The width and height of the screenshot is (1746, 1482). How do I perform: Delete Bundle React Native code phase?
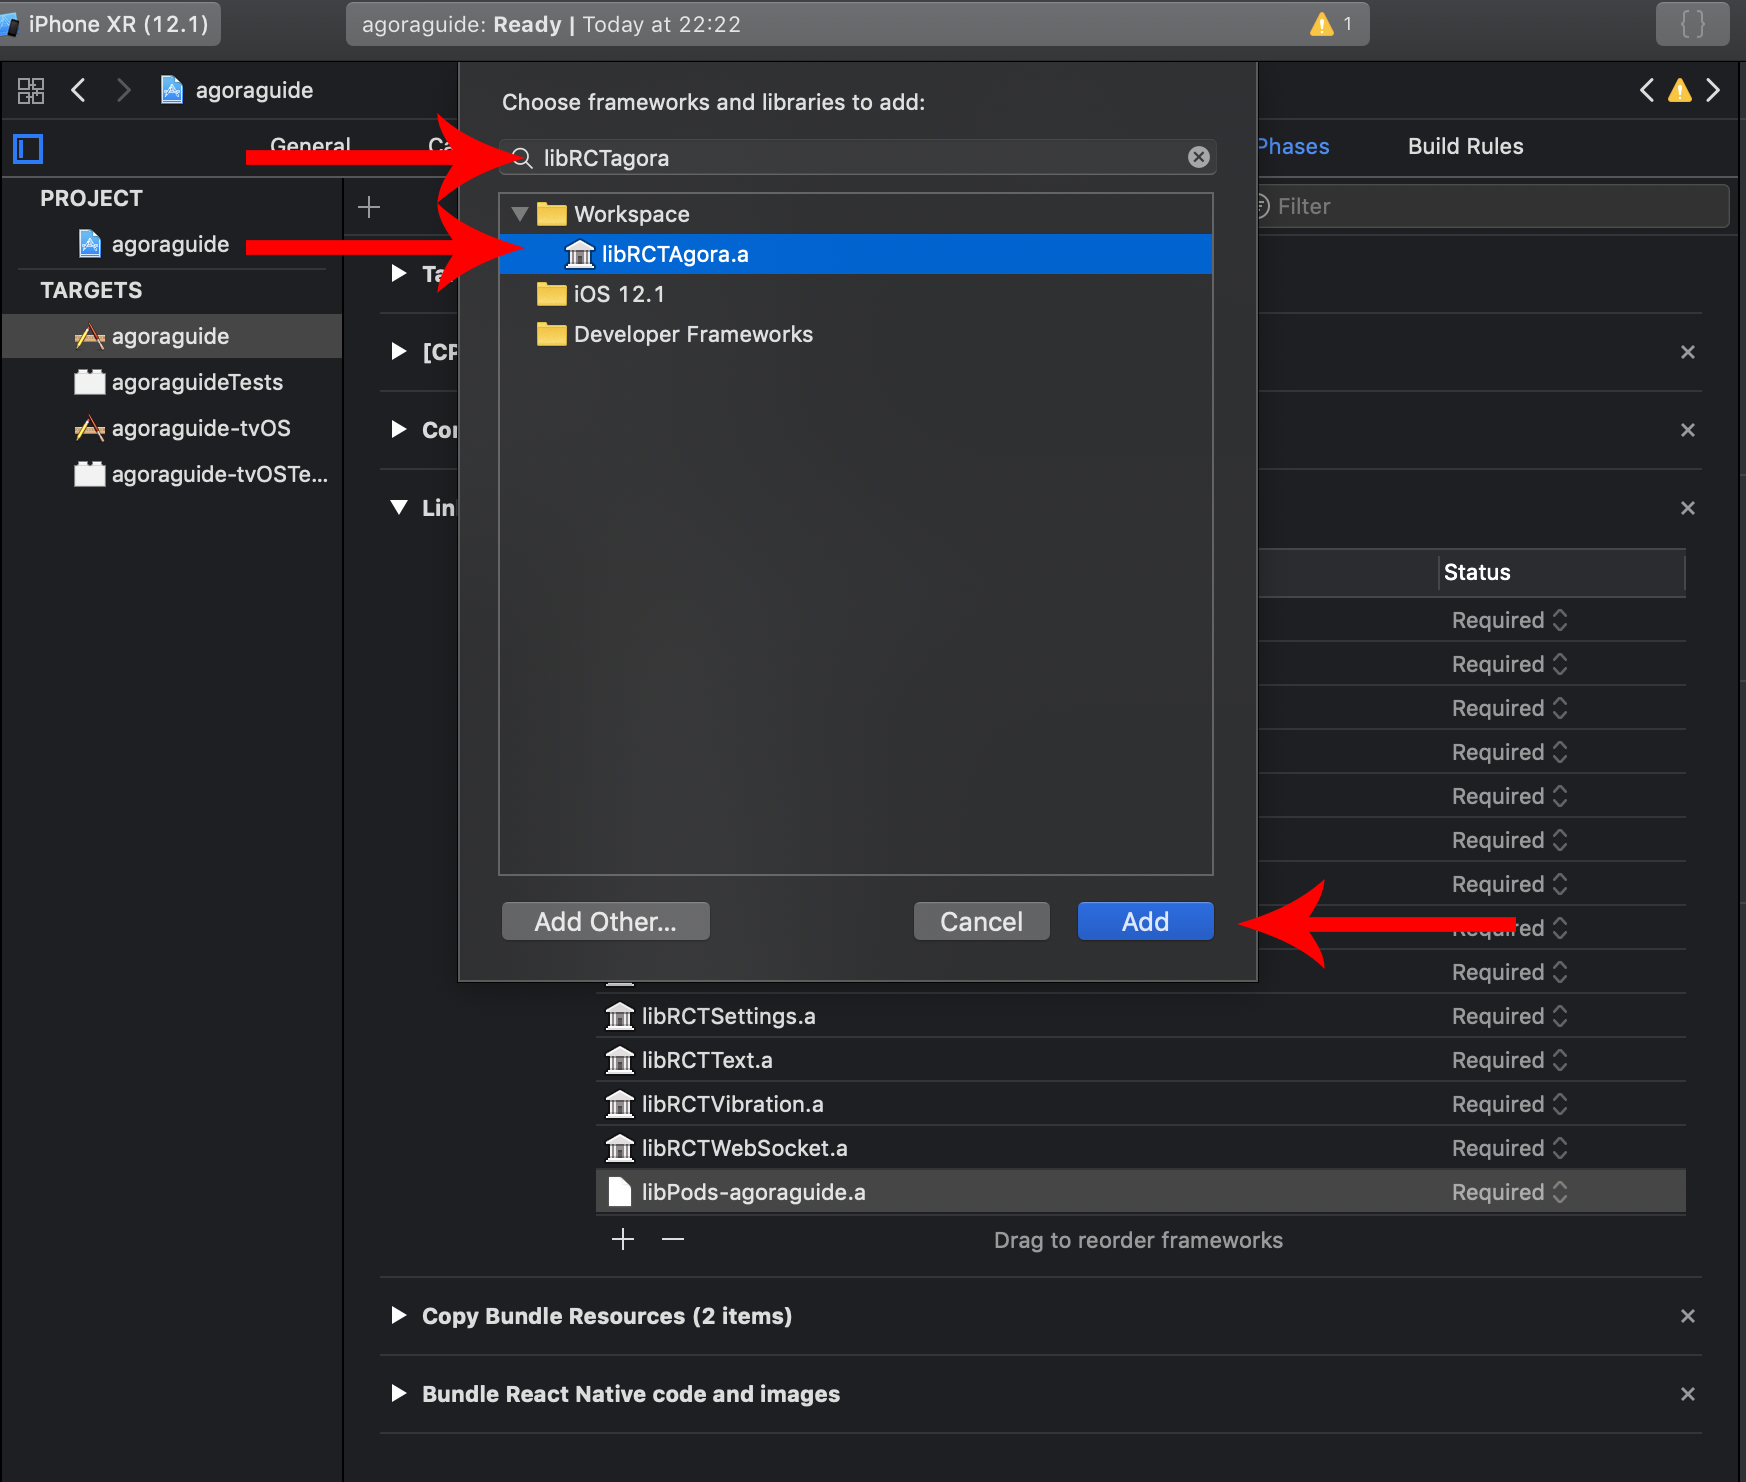(1688, 1394)
